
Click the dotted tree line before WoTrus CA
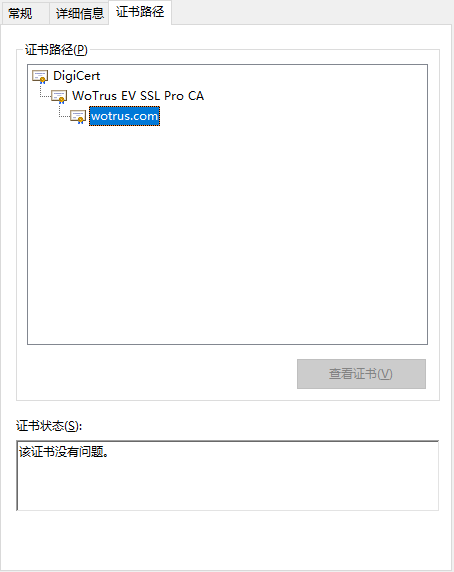pos(45,97)
